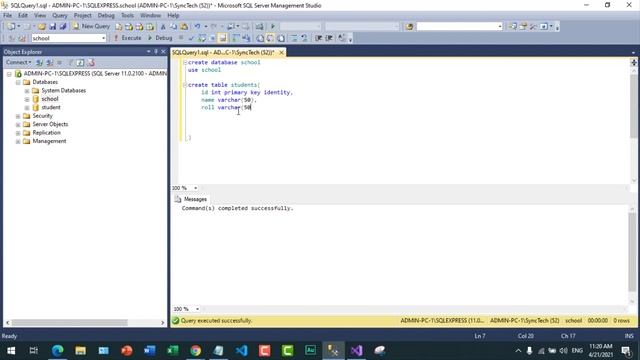The height and width of the screenshot is (360, 640).
Task: Click the Save All icon
Action: pyautogui.click(x=63, y=27)
